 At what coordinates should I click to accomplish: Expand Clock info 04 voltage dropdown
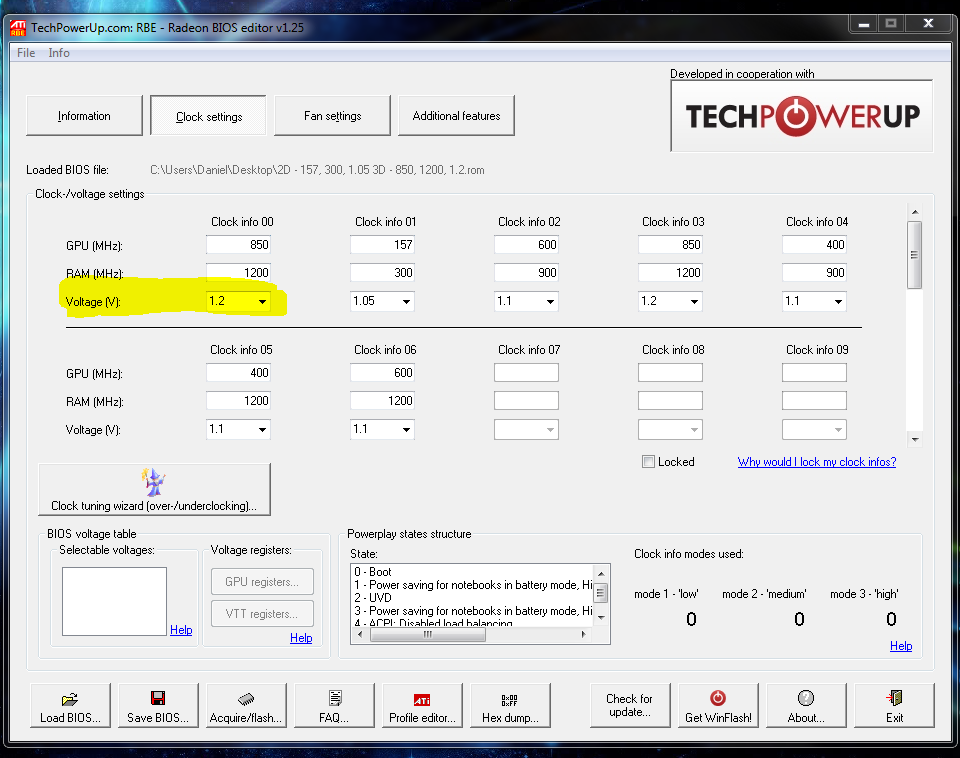click(838, 301)
